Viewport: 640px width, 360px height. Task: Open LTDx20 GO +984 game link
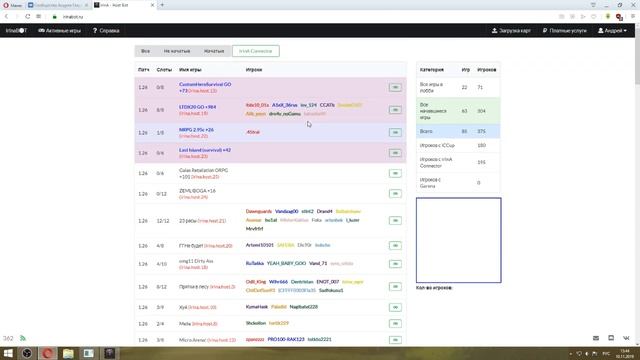pyautogui.click(x=198, y=107)
